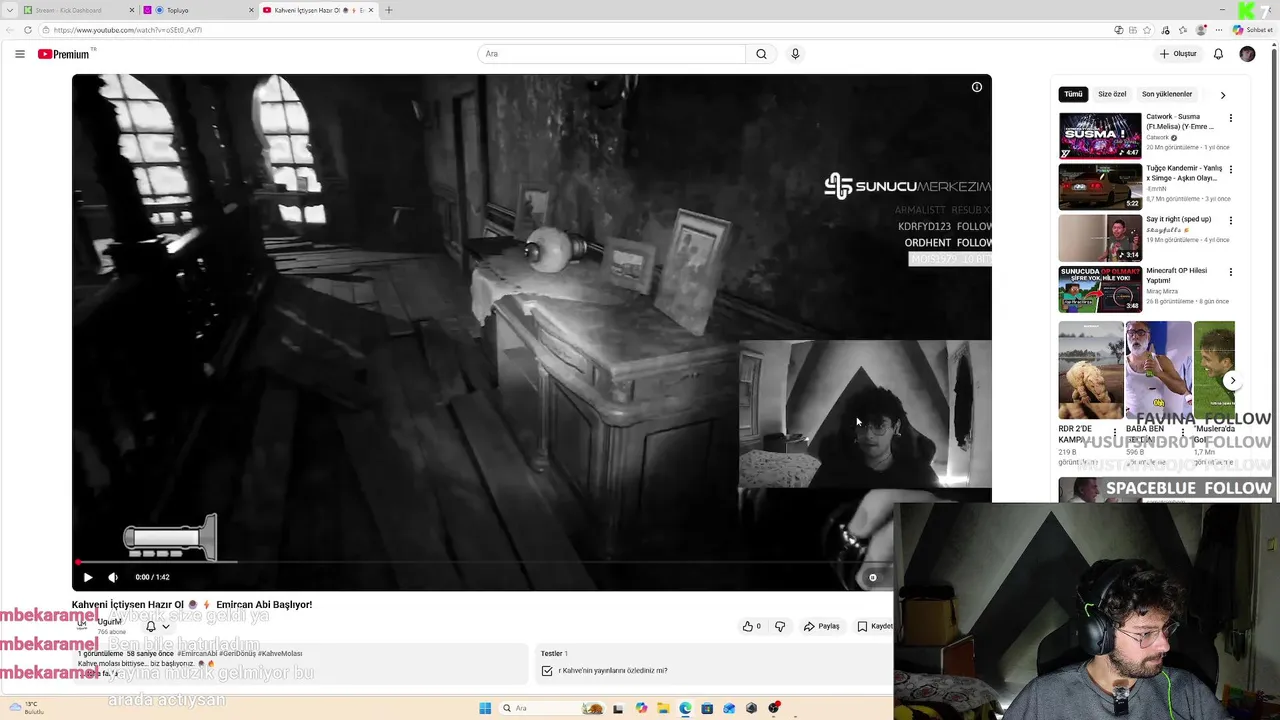Like the video with thumbs up
Viewport: 1280px width, 720px height.
point(751,626)
